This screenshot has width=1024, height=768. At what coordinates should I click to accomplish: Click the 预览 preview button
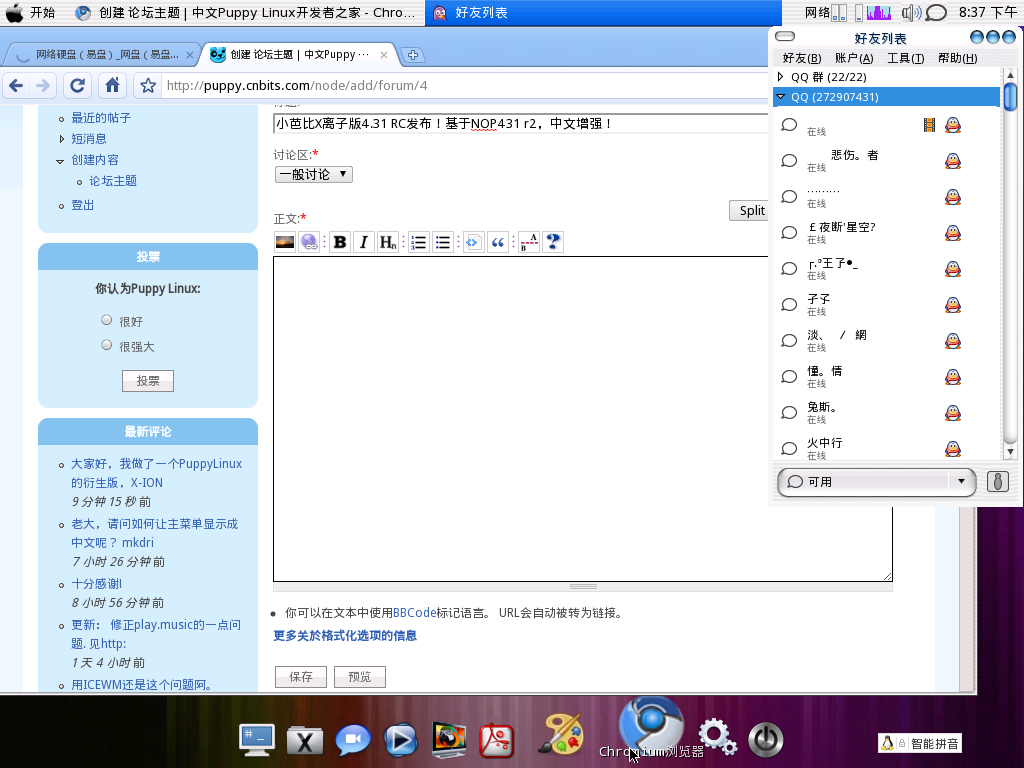(x=360, y=677)
